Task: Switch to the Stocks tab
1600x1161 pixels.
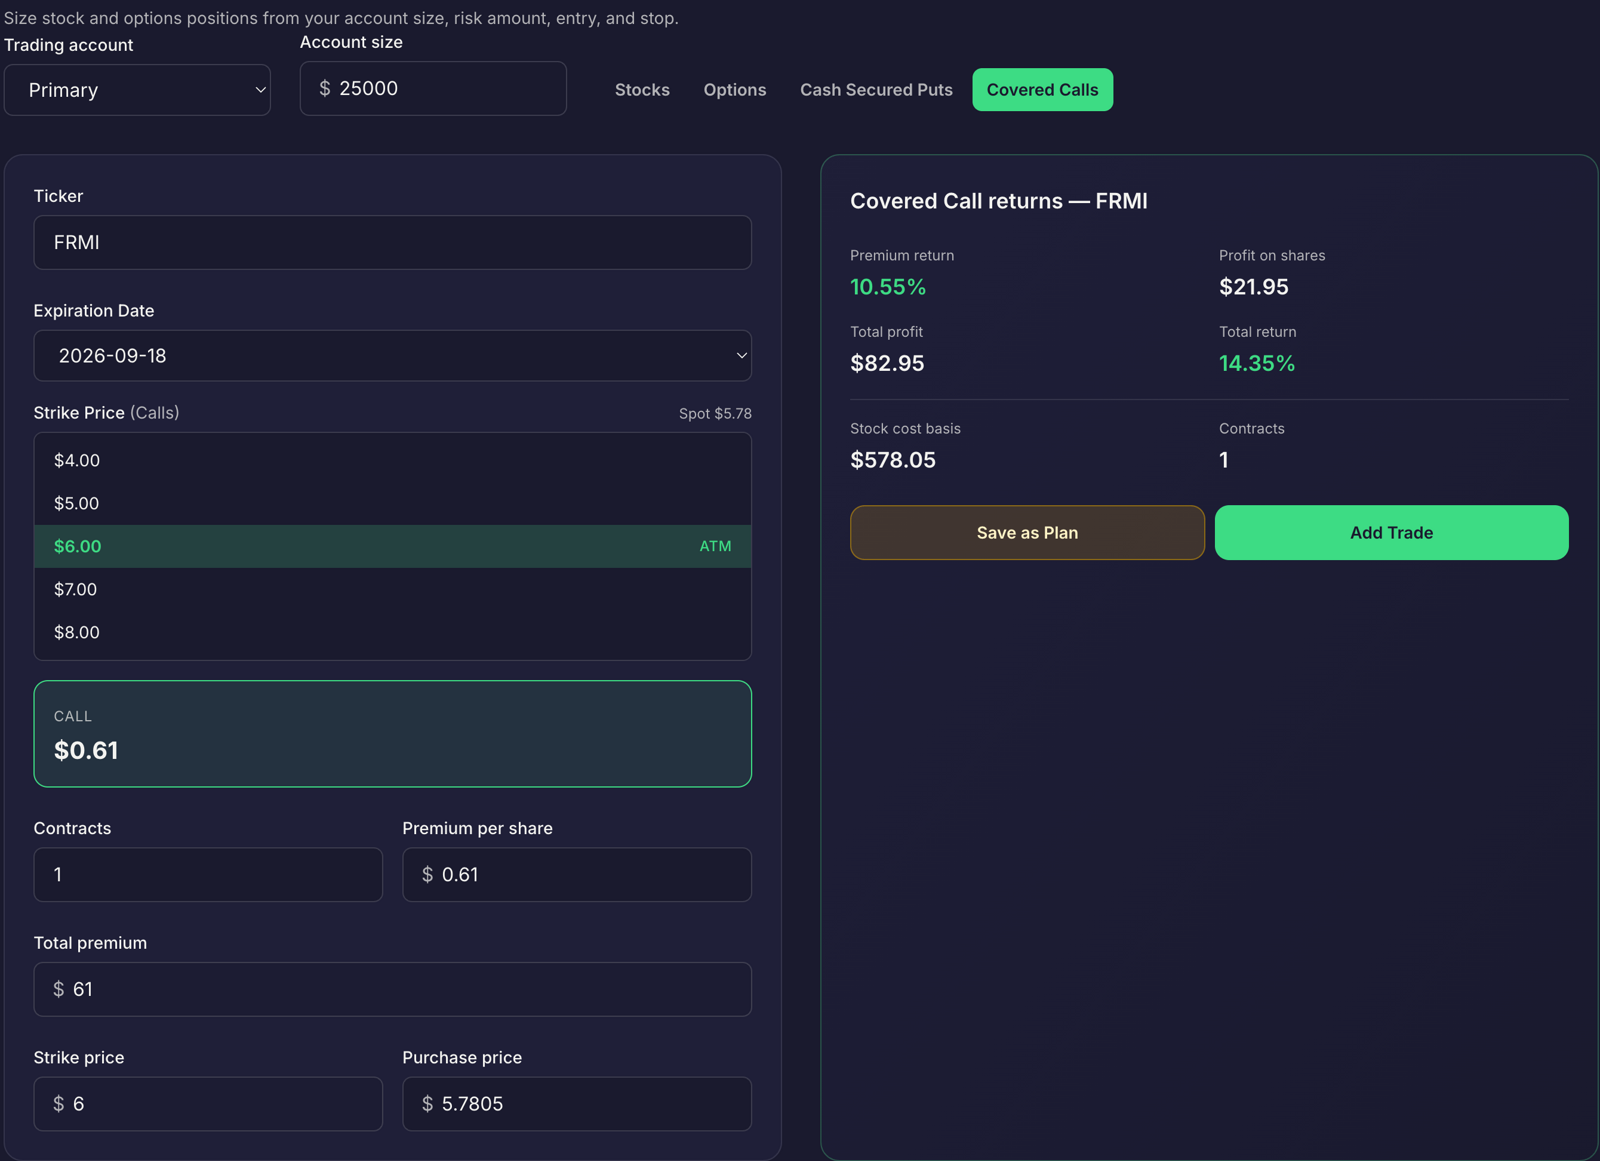Action: [x=642, y=90]
